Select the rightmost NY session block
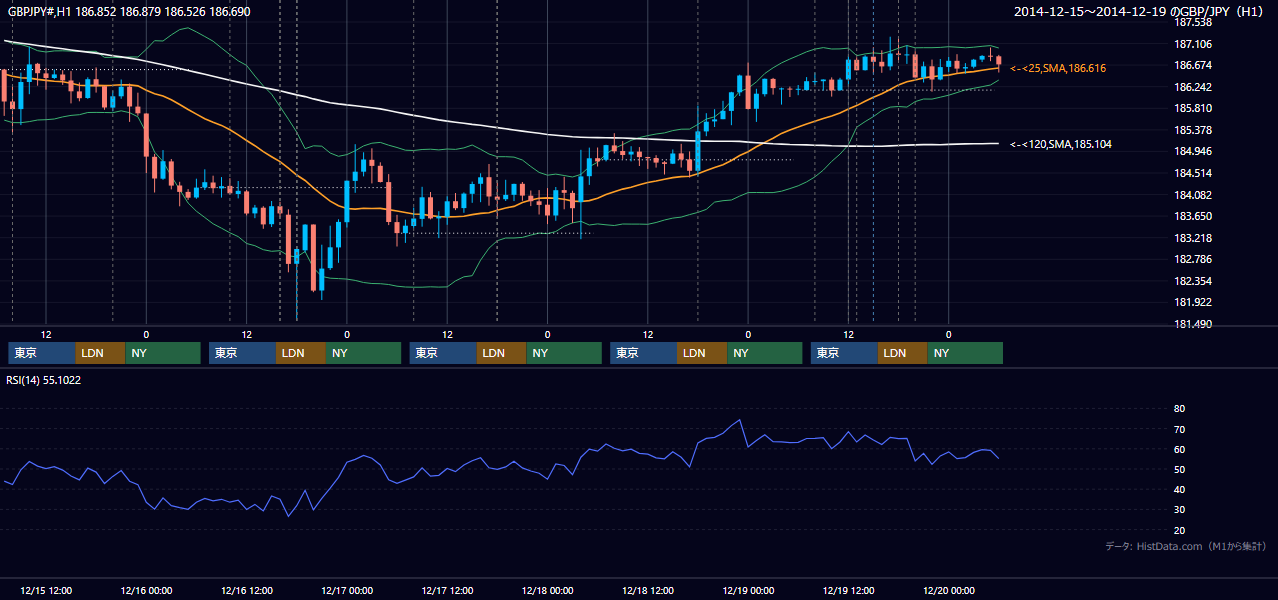This screenshot has width=1278, height=600. [965, 353]
